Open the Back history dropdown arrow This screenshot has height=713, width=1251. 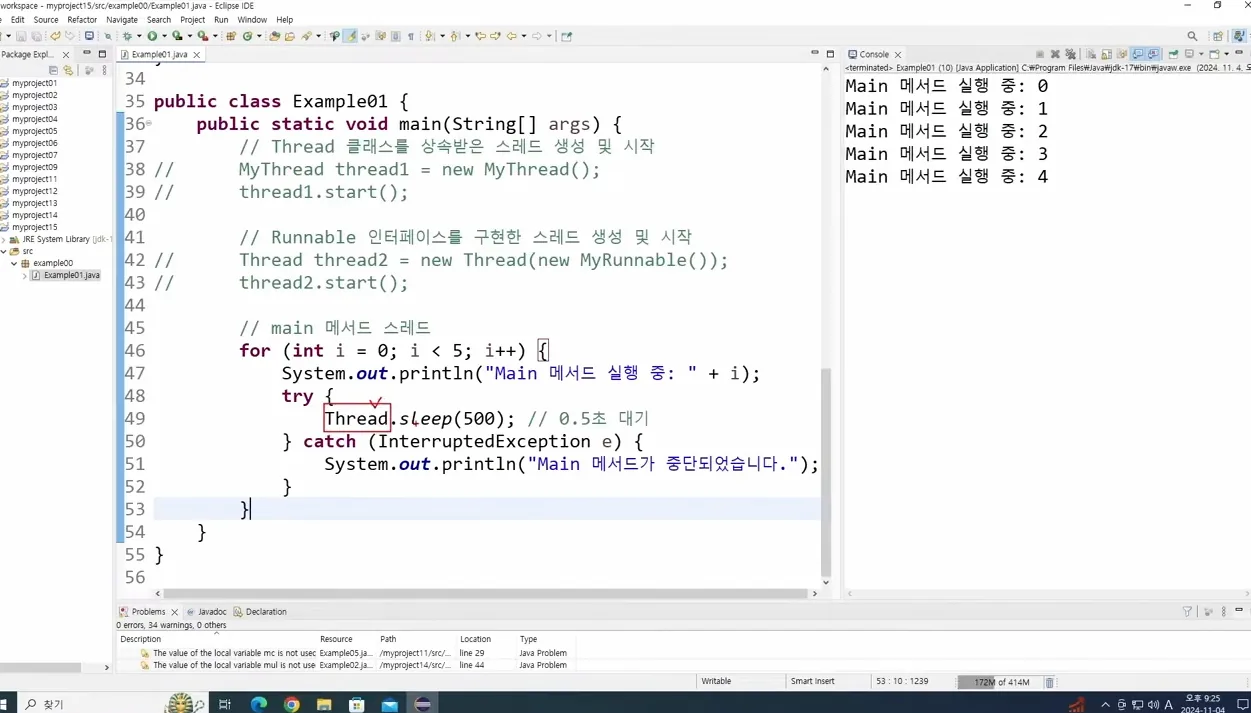click(524, 36)
